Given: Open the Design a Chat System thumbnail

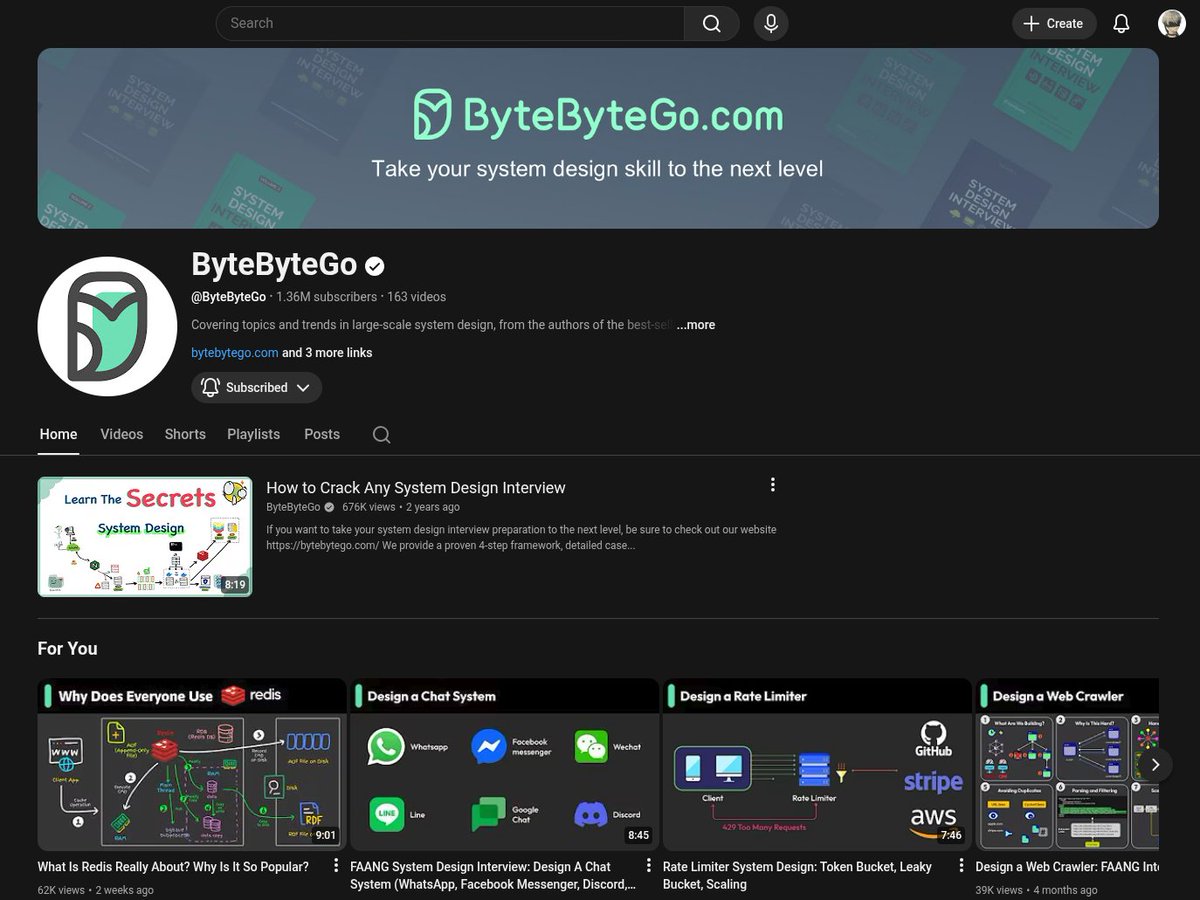Looking at the screenshot, I should (504, 765).
